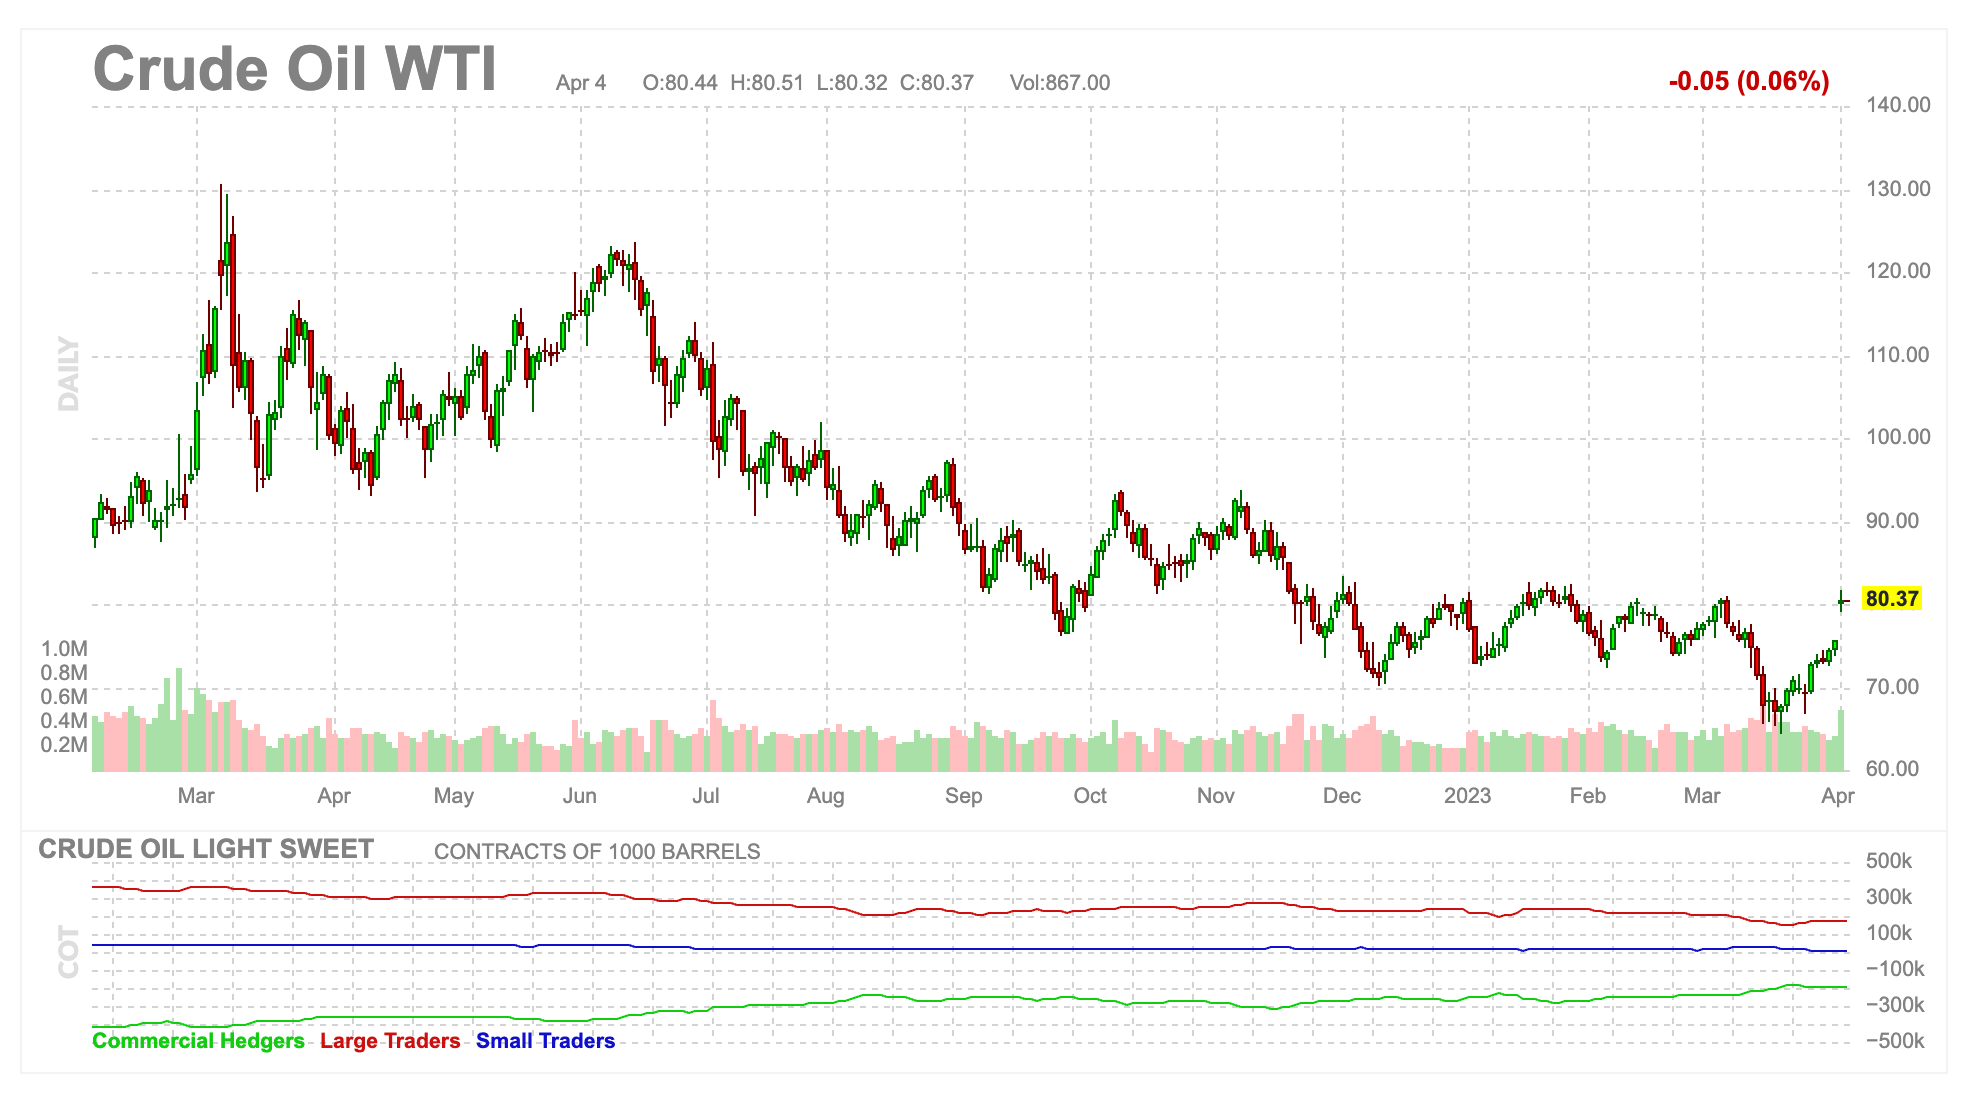The height and width of the screenshot is (1100, 1966).
Task: Click the Oct month label
Action: (x=1090, y=796)
